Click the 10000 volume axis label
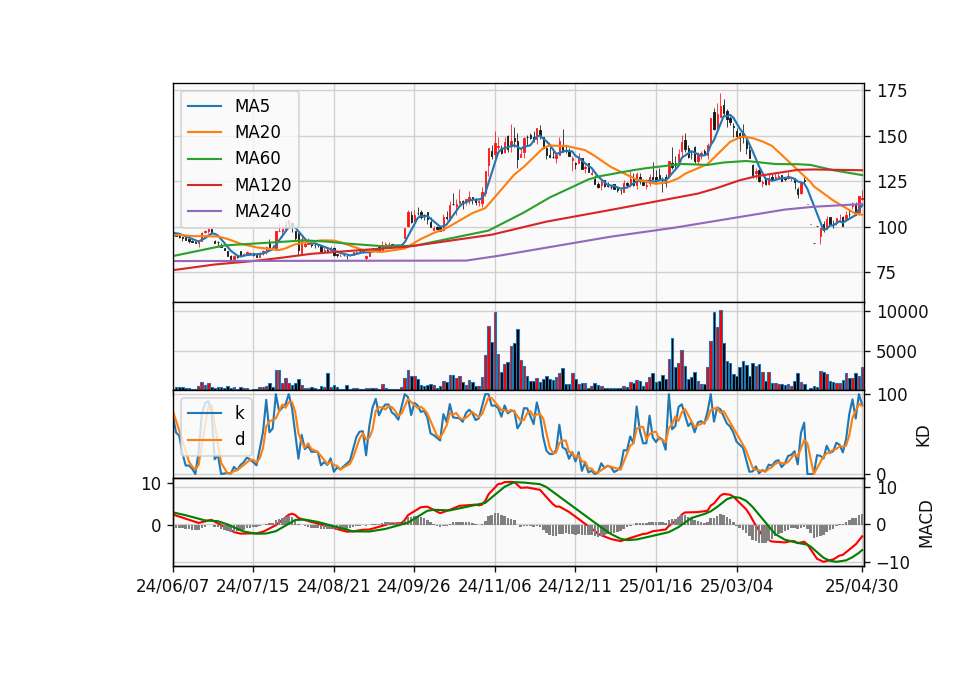960x690 pixels. tap(902, 312)
